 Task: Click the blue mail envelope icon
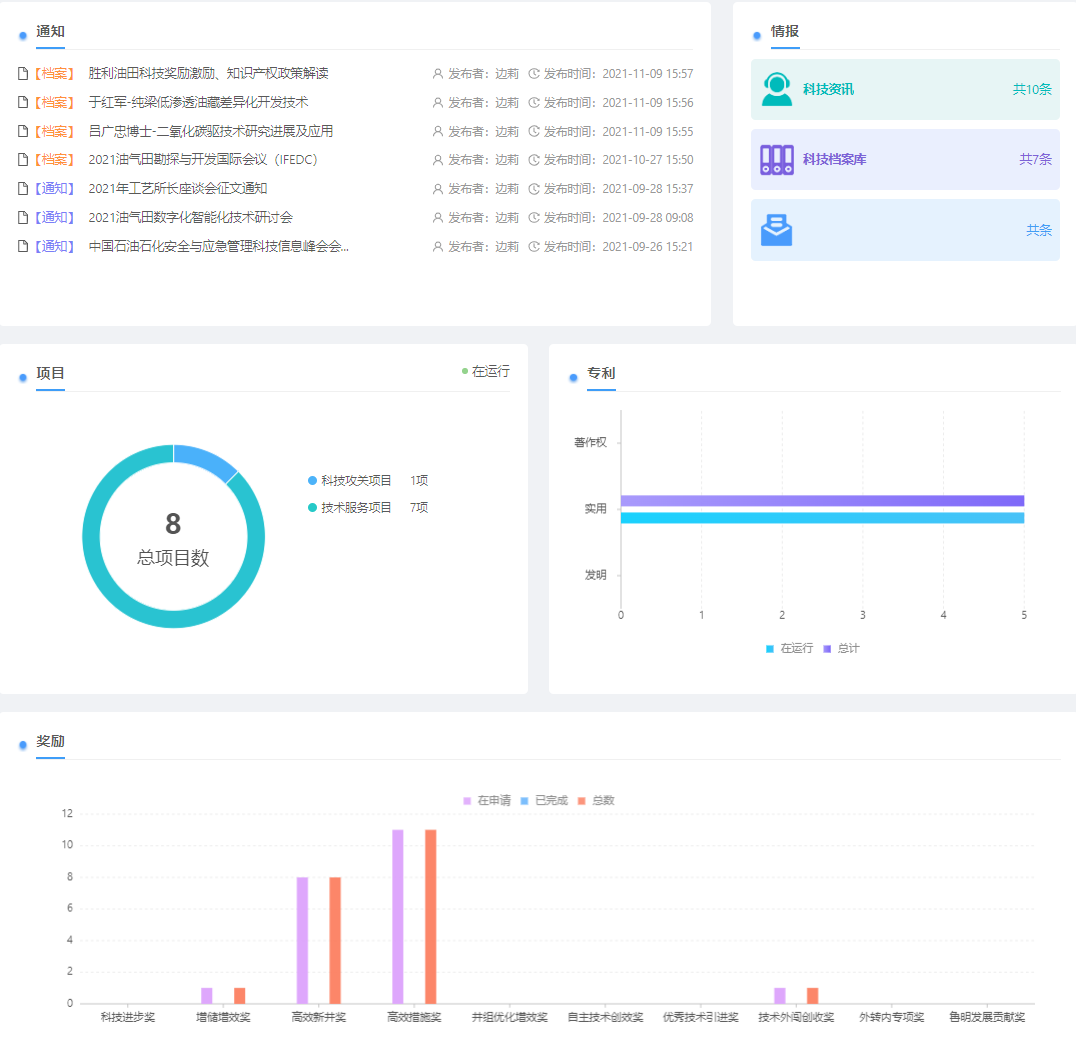(x=776, y=230)
